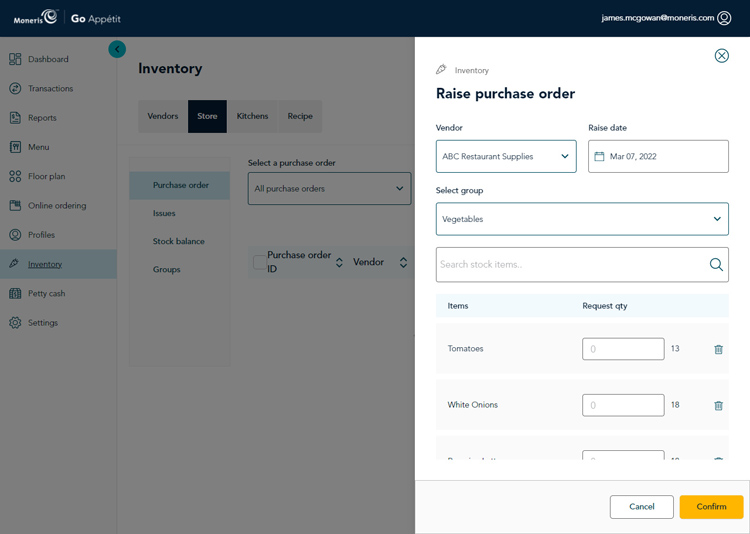This screenshot has height=534, width=750.
Task: Confirm the purchase order
Action: [711, 507]
